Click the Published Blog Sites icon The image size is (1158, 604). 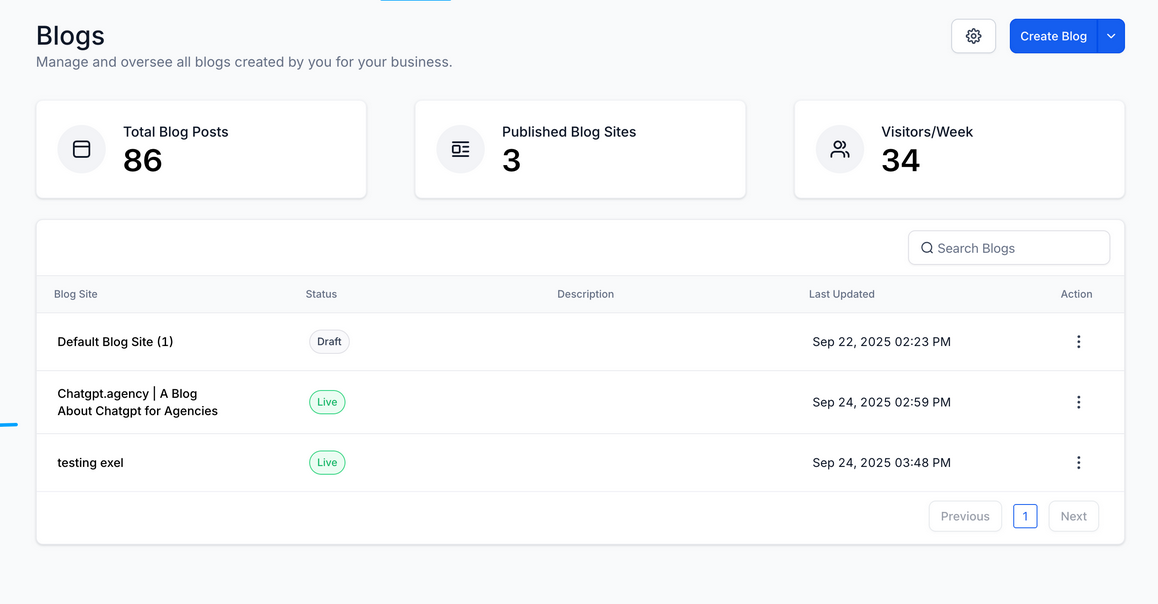(460, 149)
